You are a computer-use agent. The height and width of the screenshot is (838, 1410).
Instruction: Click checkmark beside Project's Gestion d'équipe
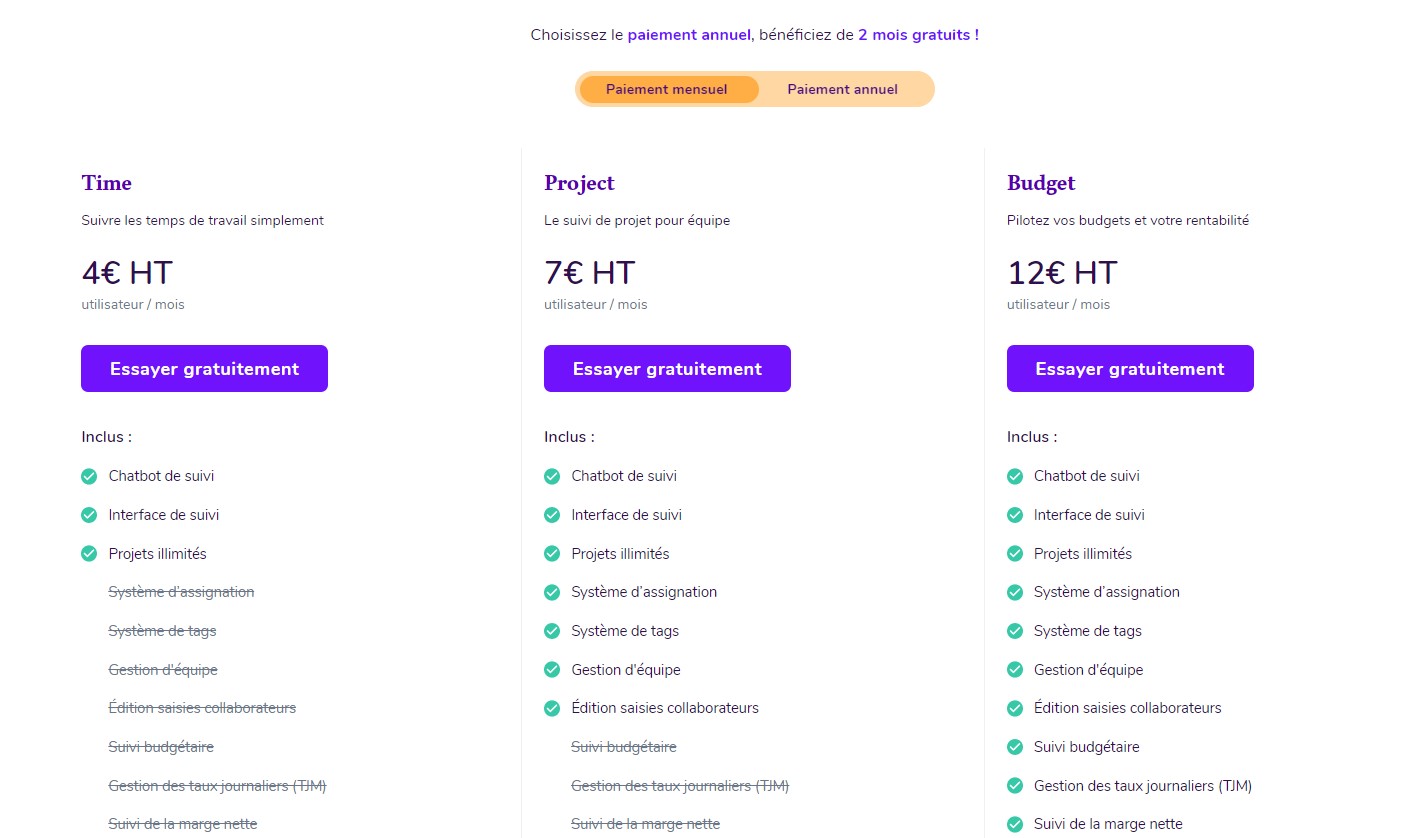pyautogui.click(x=552, y=670)
